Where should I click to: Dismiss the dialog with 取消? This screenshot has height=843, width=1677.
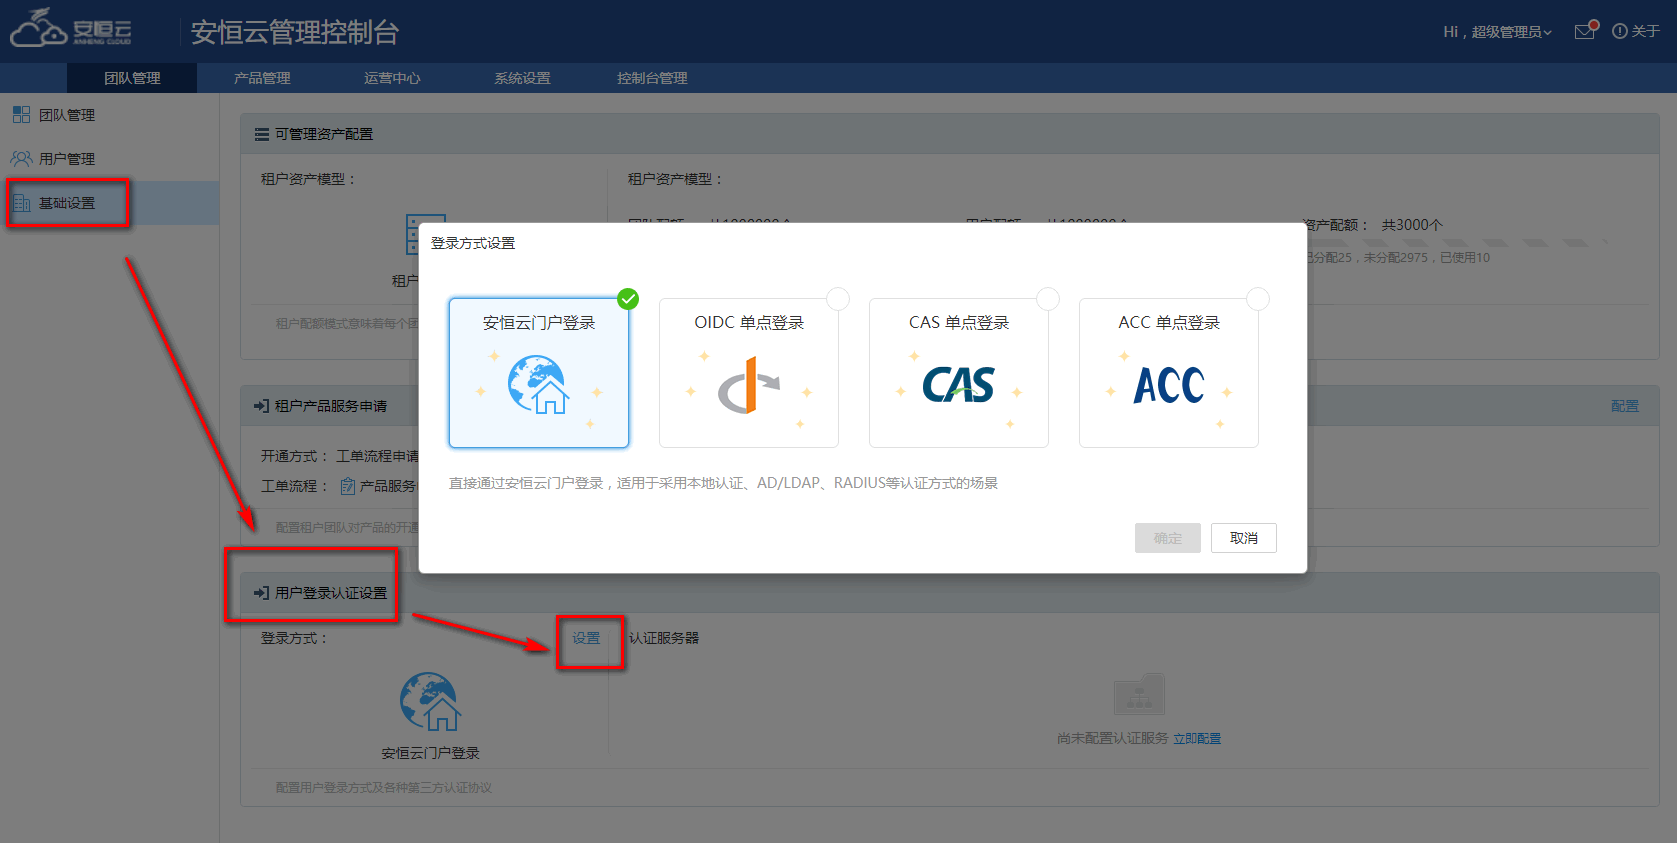pyautogui.click(x=1244, y=538)
